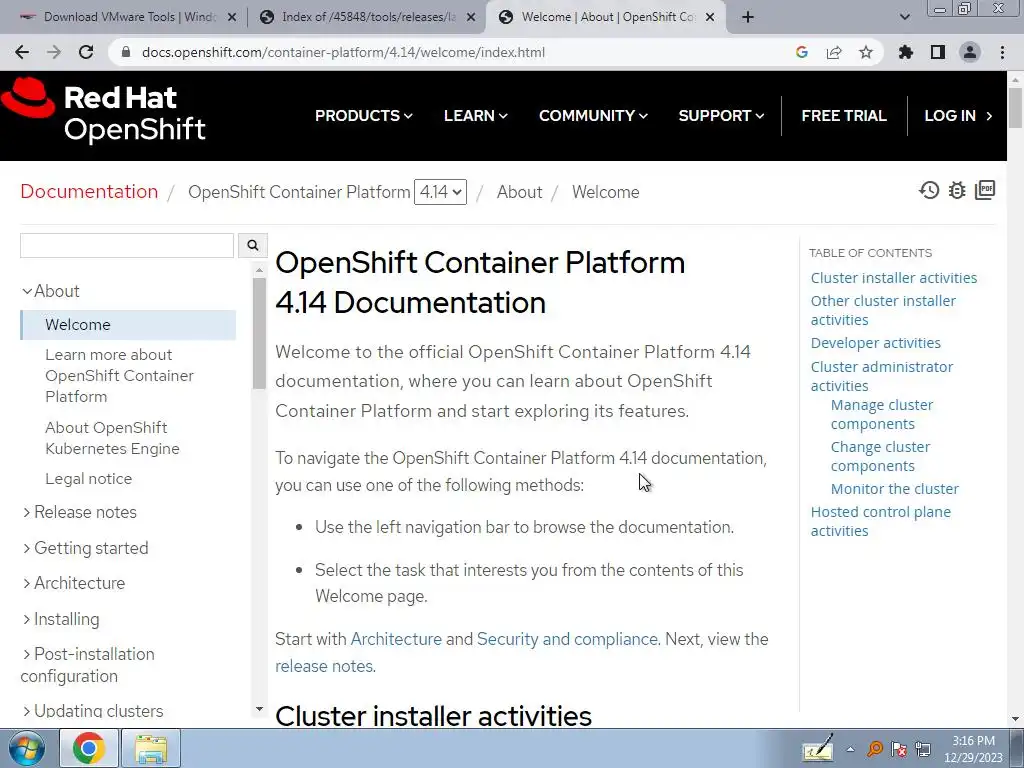The height and width of the screenshot is (768, 1024).
Task: Jump to Monitor the cluster in contents
Action: coord(895,488)
